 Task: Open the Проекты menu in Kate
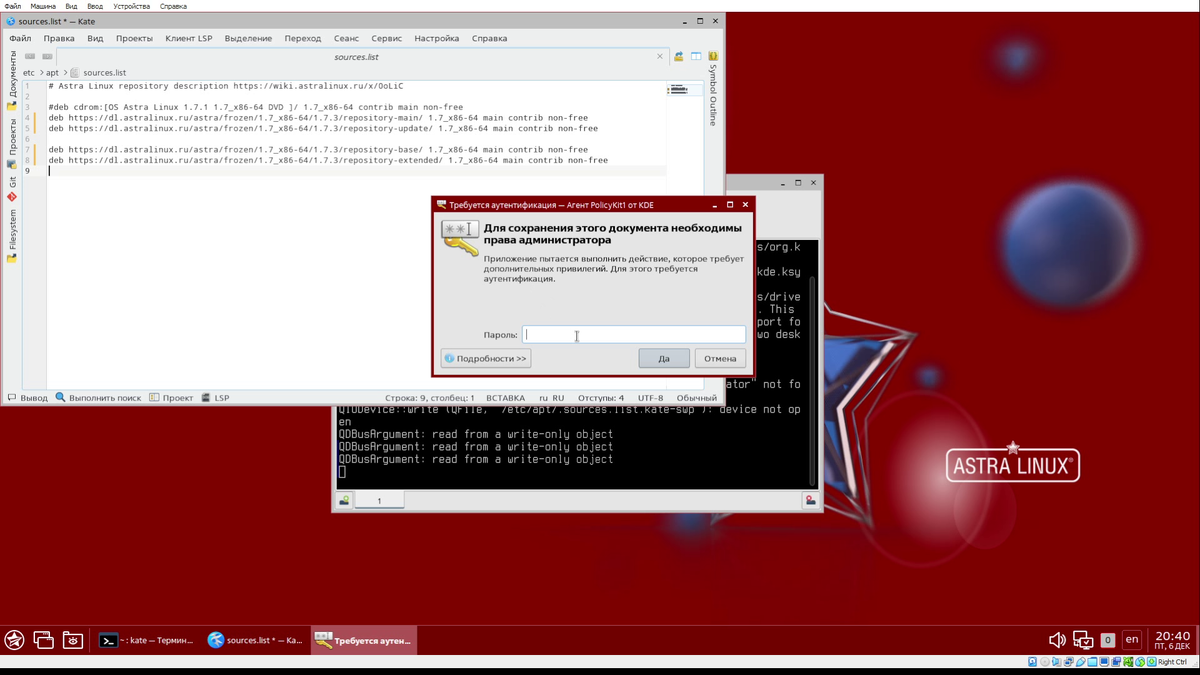click(x=134, y=38)
